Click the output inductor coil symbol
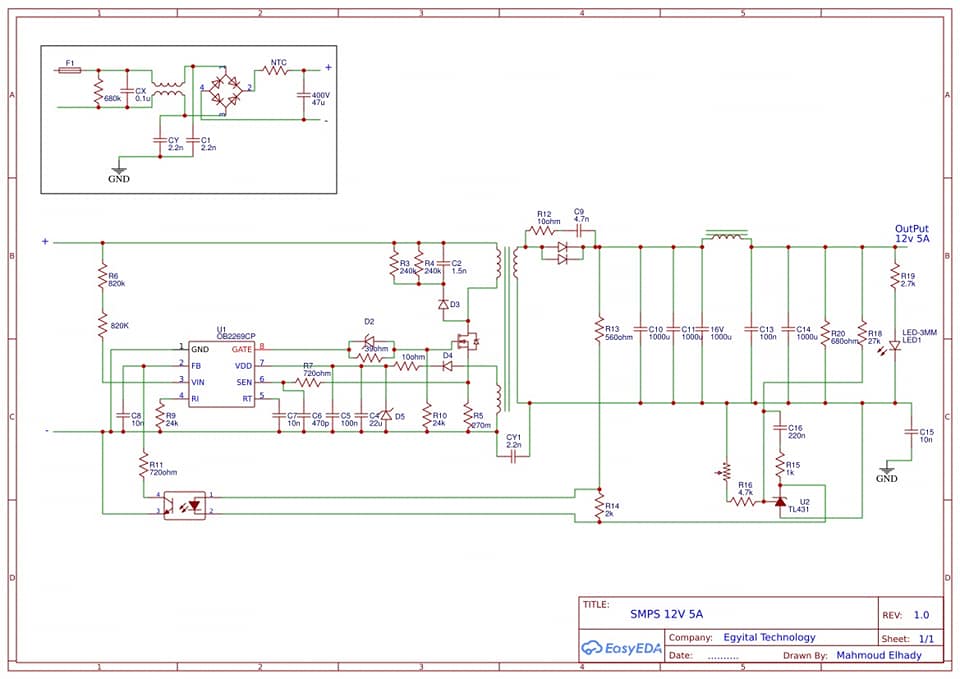The width and height of the screenshot is (960, 679). coord(726,236)
